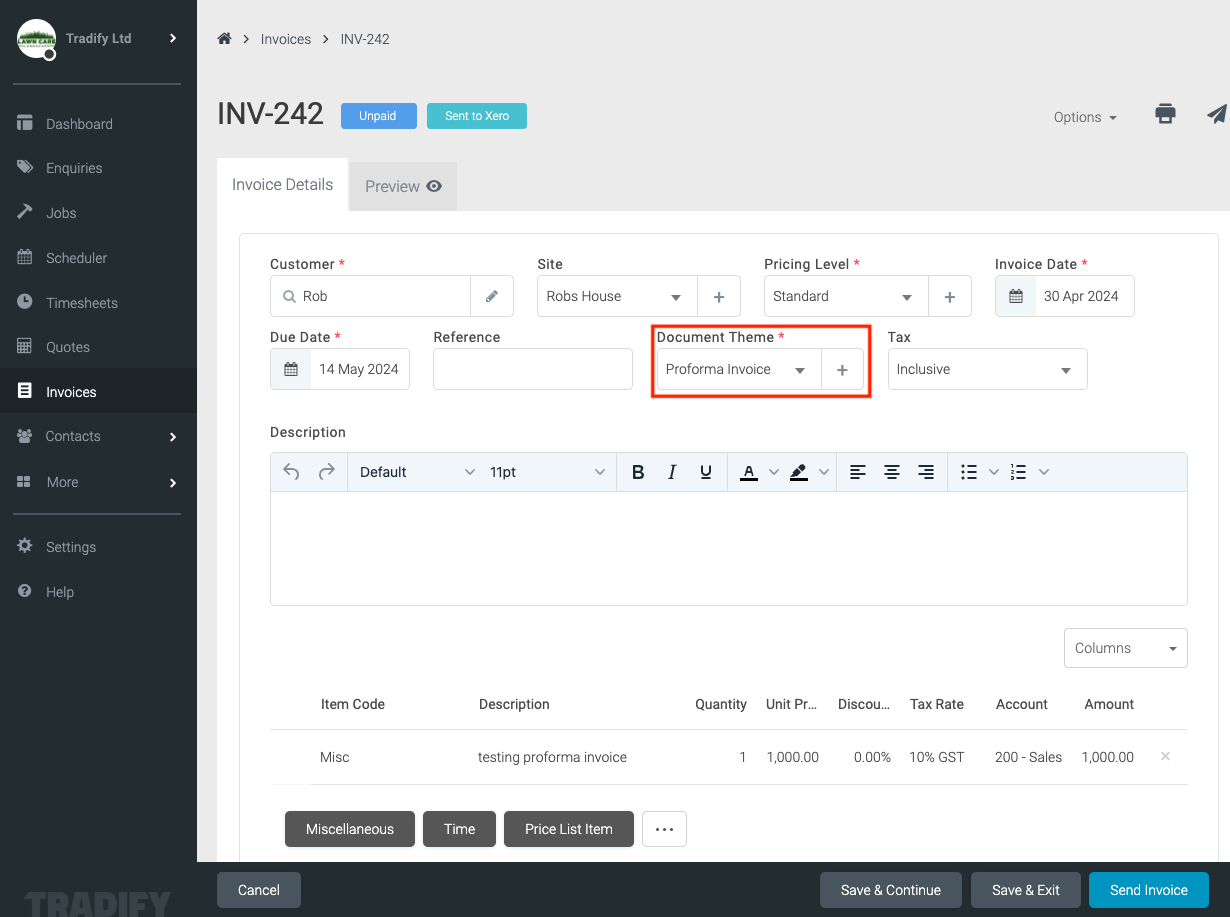Add a Miscellaneous line item
1230x917 pixels.
click(350, 829)
